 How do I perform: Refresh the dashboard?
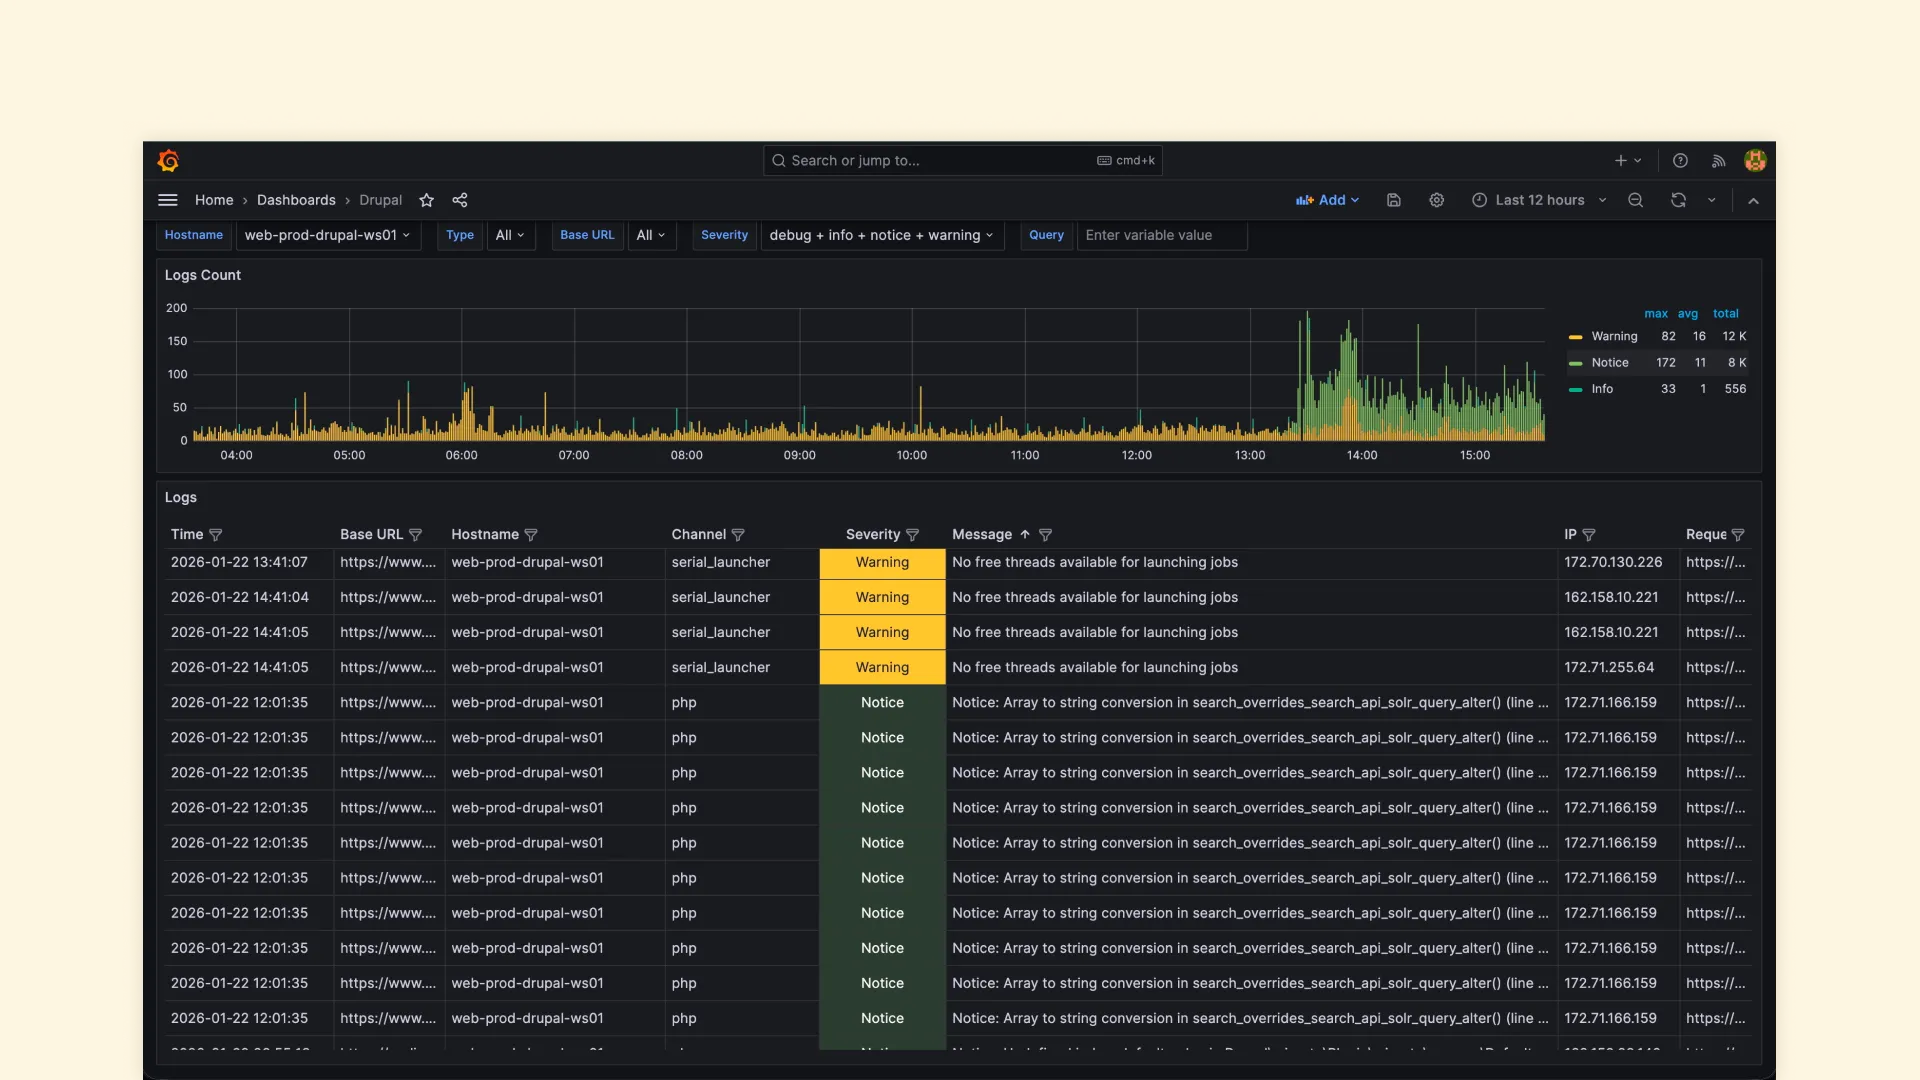[x=1679, y=200]
